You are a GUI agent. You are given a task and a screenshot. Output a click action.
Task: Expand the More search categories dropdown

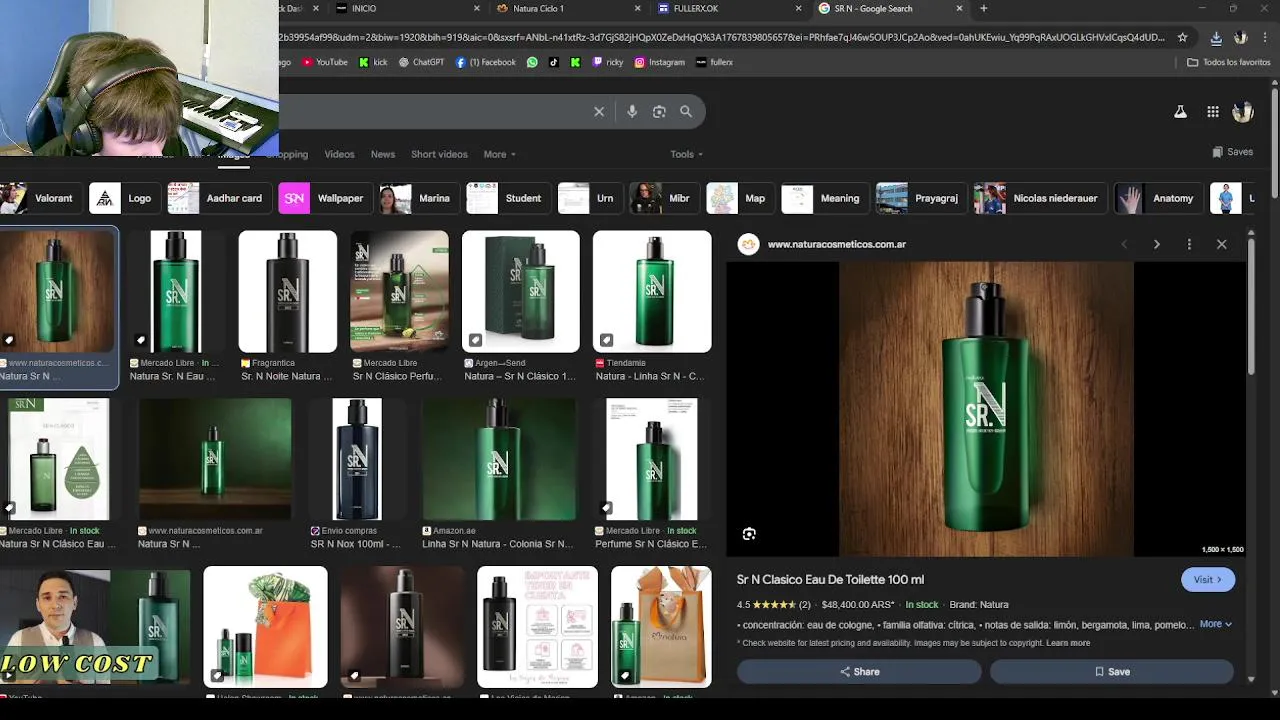click(x=499, y=154)
